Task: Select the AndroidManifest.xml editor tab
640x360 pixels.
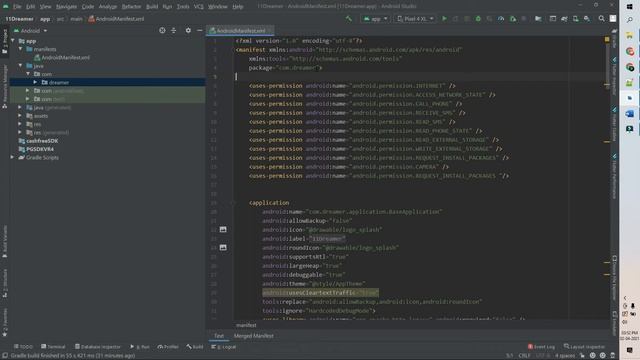Action: pos(240,31)
